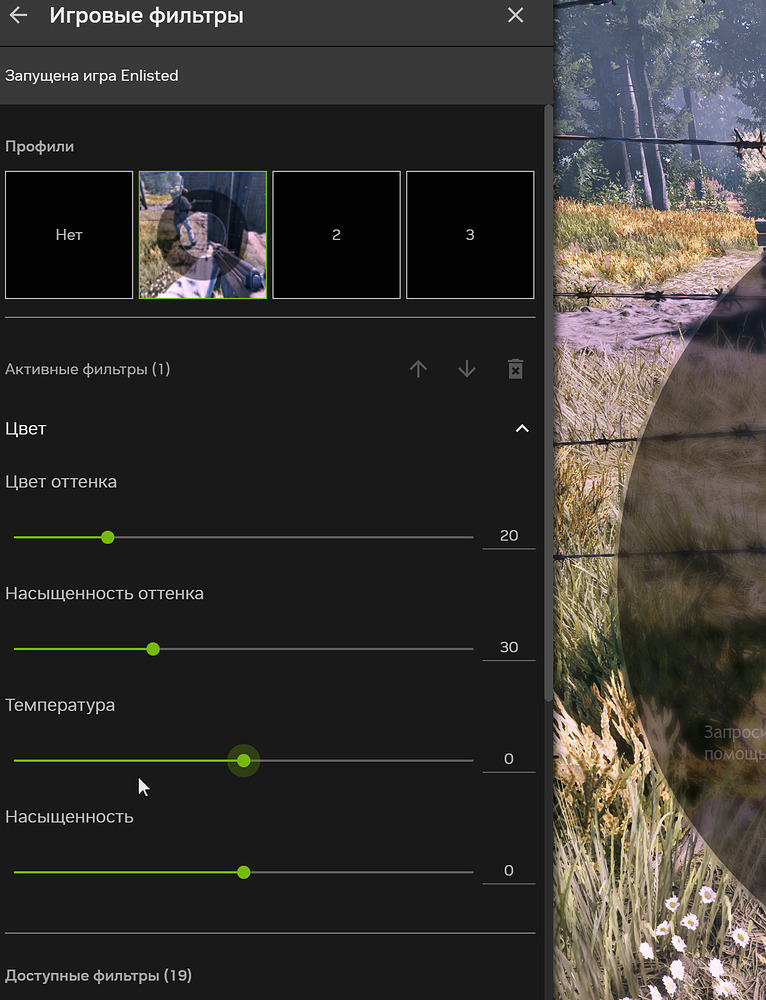Edit the Температура value field
766x1000 pixels.
click(509, 759)
